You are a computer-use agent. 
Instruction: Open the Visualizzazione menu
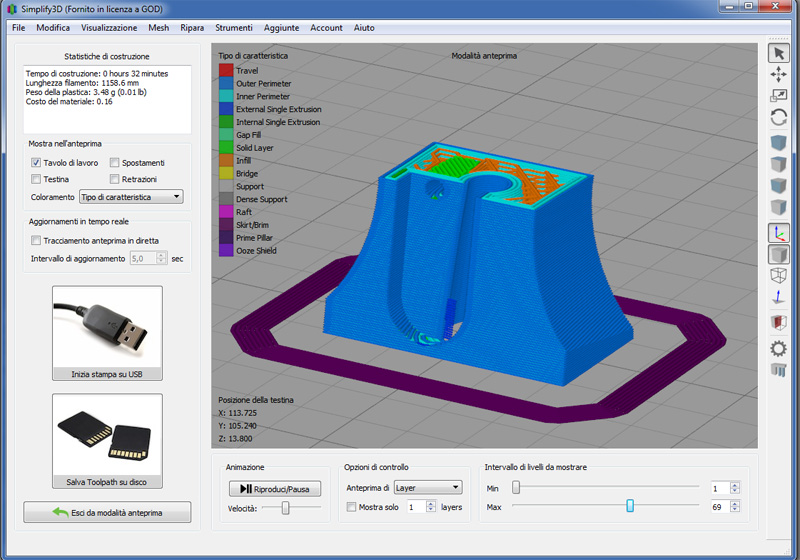(109, 28)
